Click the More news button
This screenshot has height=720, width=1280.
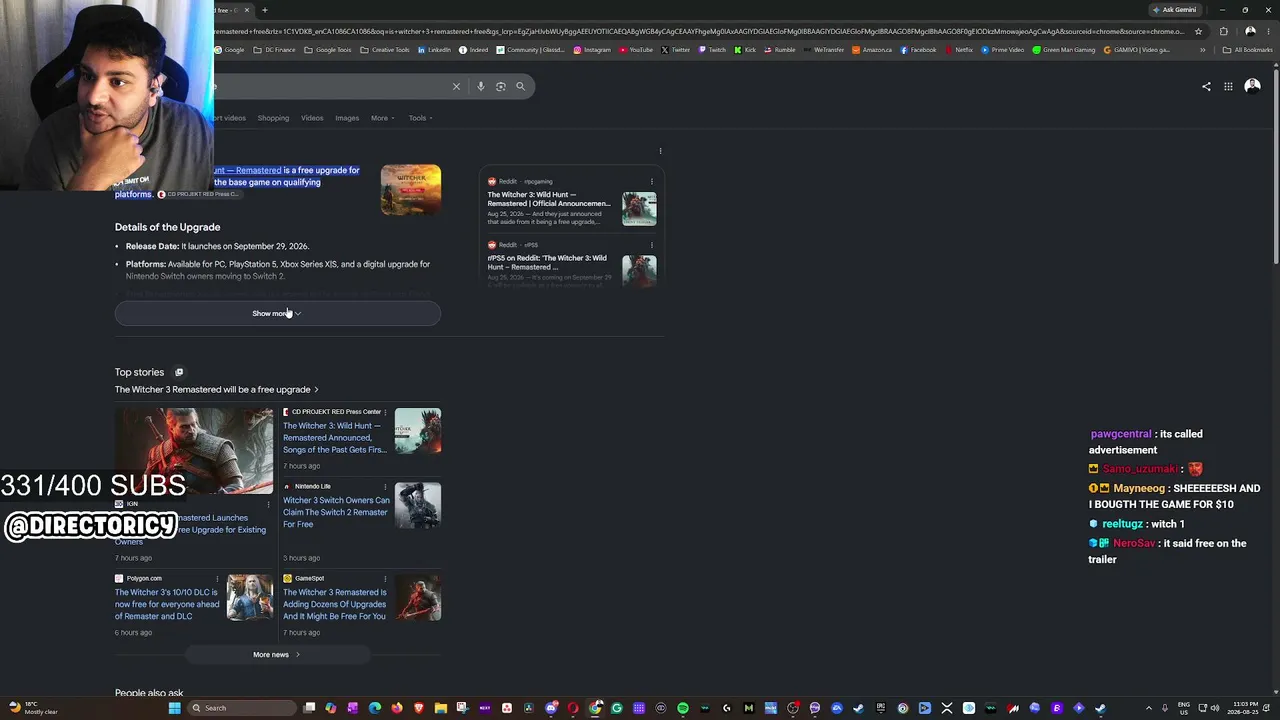tap(277, 655)
